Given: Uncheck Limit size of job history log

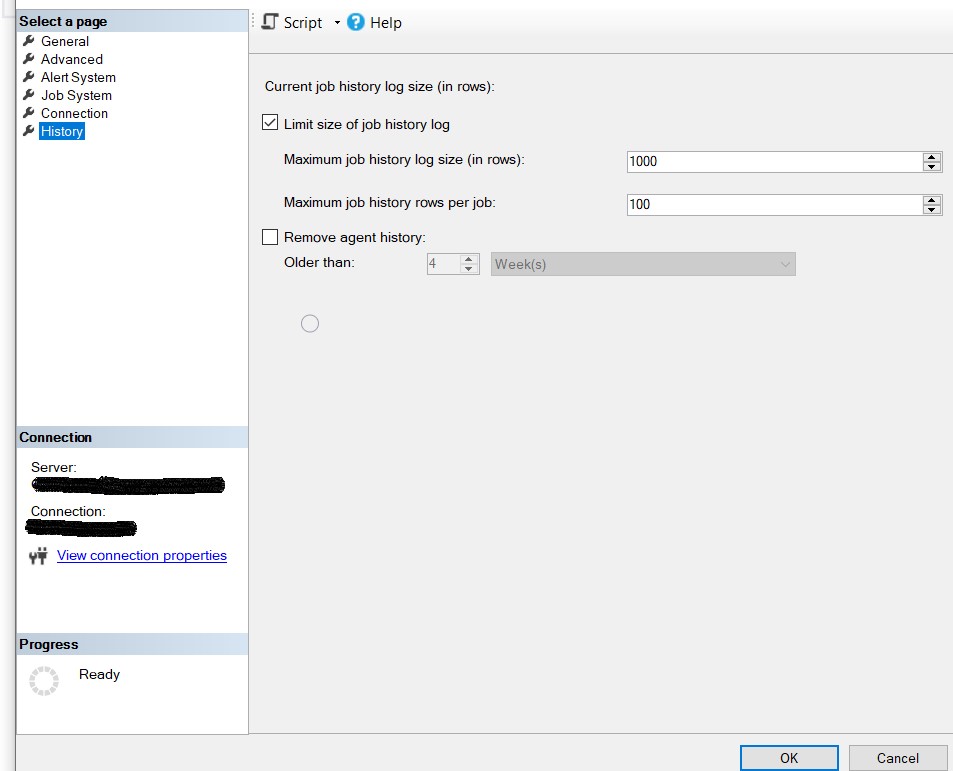Looking at the screenshot, I should pyautogui.click(x=269, y=123).
